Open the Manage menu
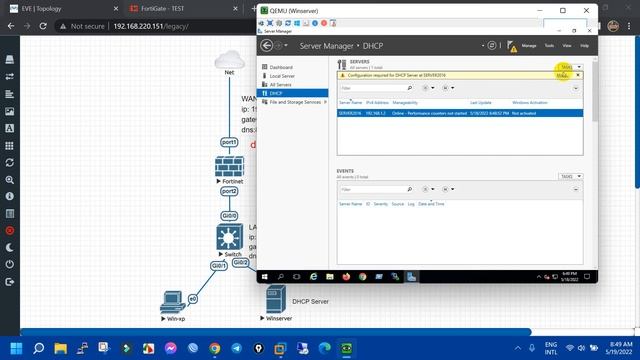 click(x=529, y=46)
